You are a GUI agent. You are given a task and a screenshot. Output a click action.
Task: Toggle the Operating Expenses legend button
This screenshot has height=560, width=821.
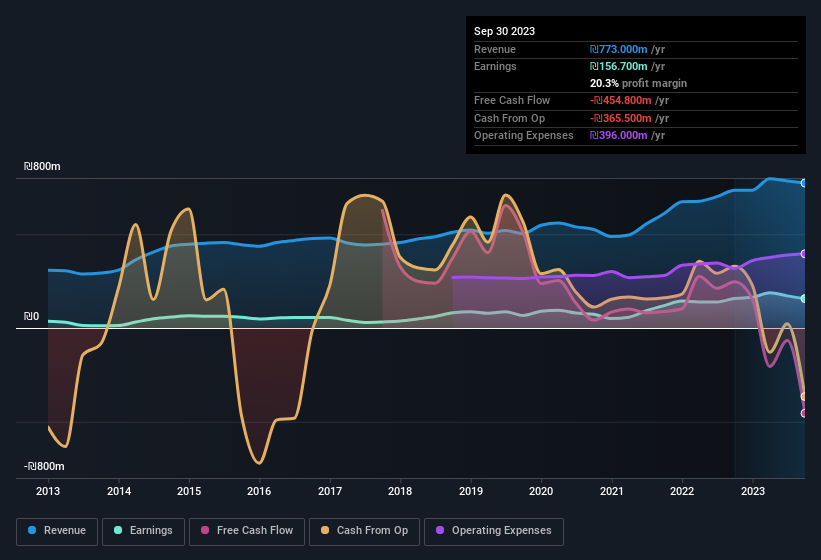point(494,531)
